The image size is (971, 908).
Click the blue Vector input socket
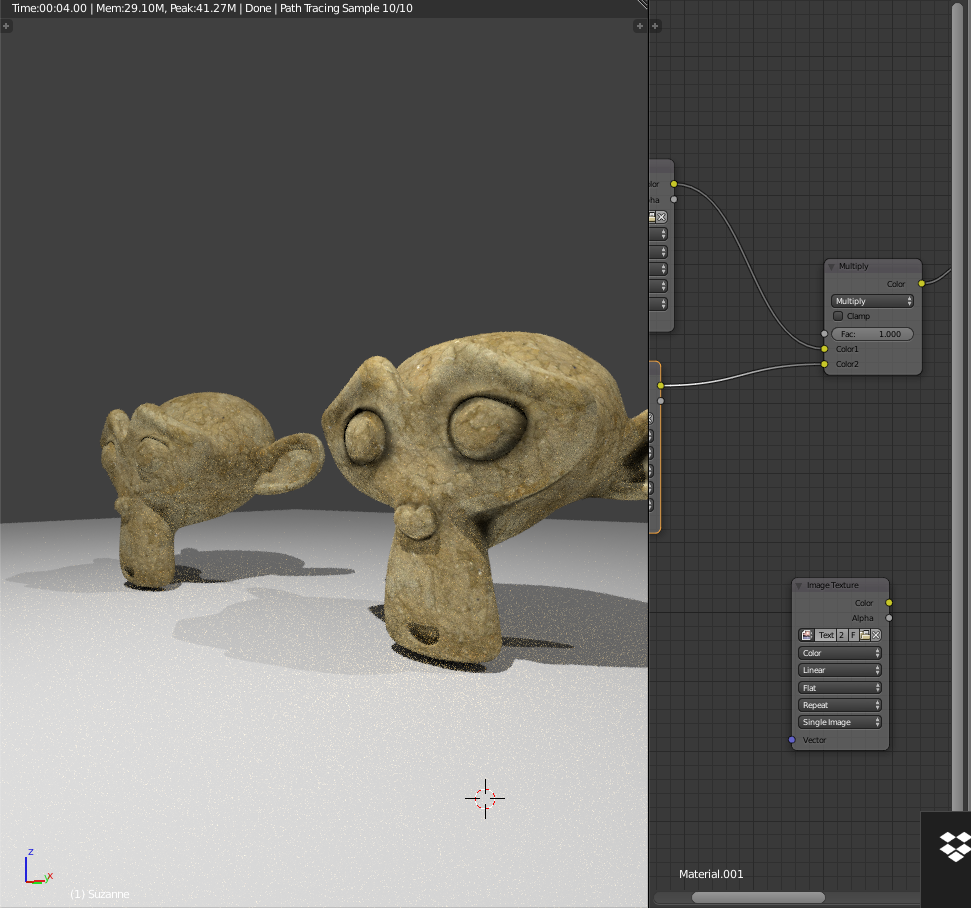pyautogui.click(x=792, y=740)
